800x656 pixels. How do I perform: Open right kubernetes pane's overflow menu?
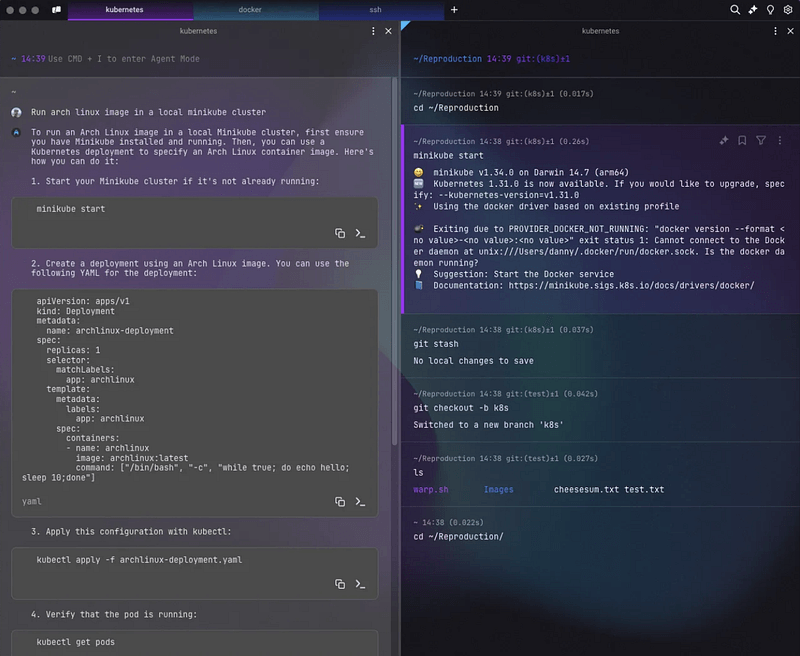tap(771, 31)
